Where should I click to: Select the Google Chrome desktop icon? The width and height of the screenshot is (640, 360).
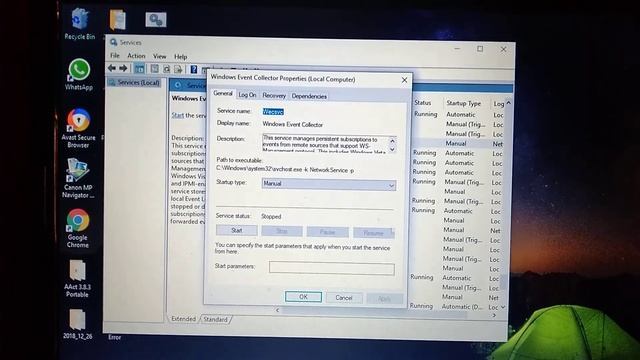pyautogui.click(x=78, y=228)
